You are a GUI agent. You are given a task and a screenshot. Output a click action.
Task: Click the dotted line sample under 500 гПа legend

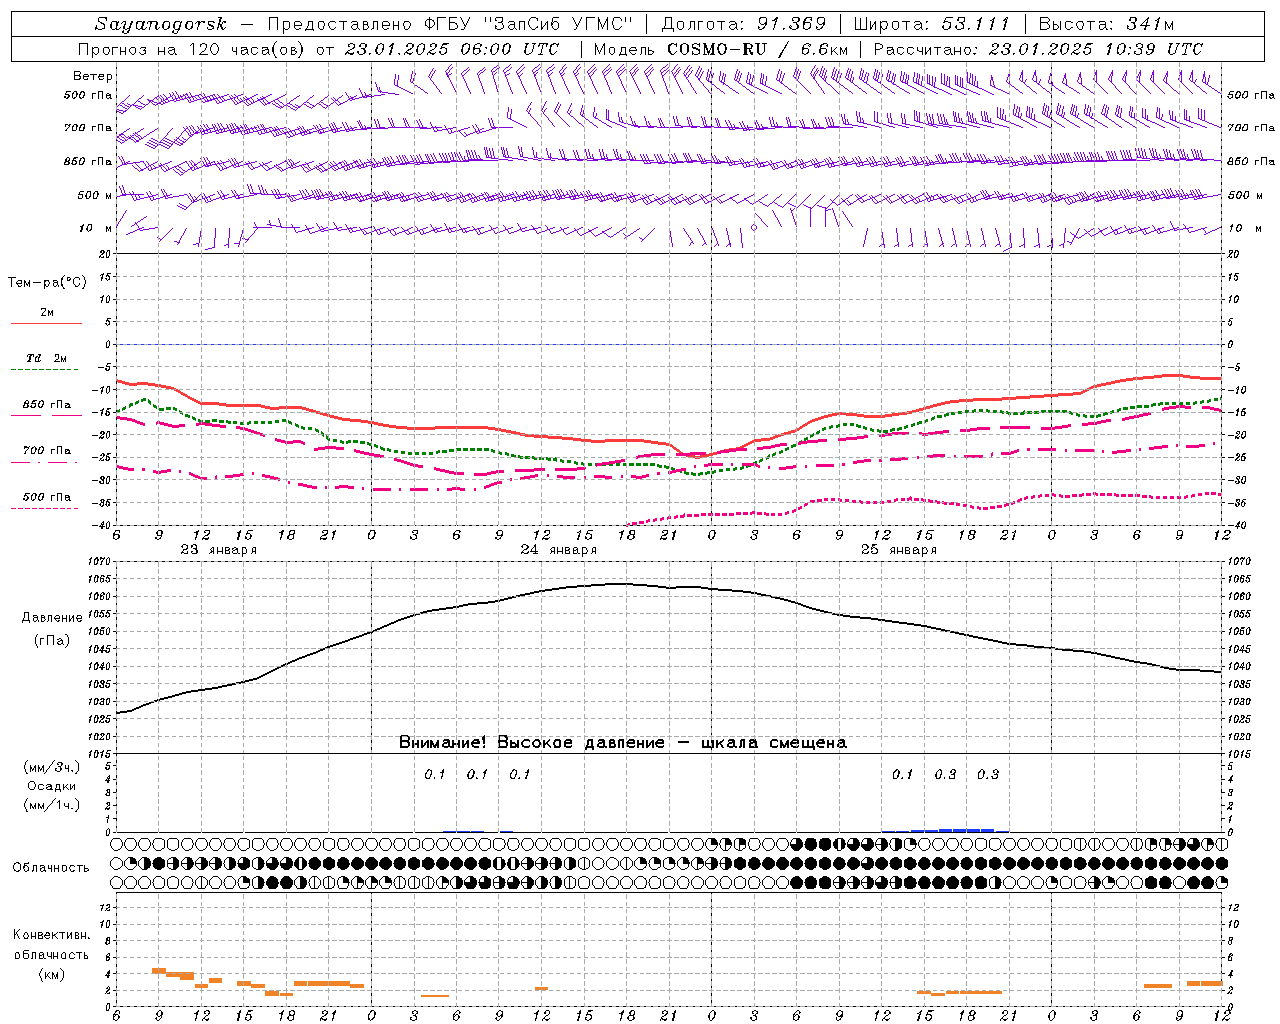(x=46, y=509)
